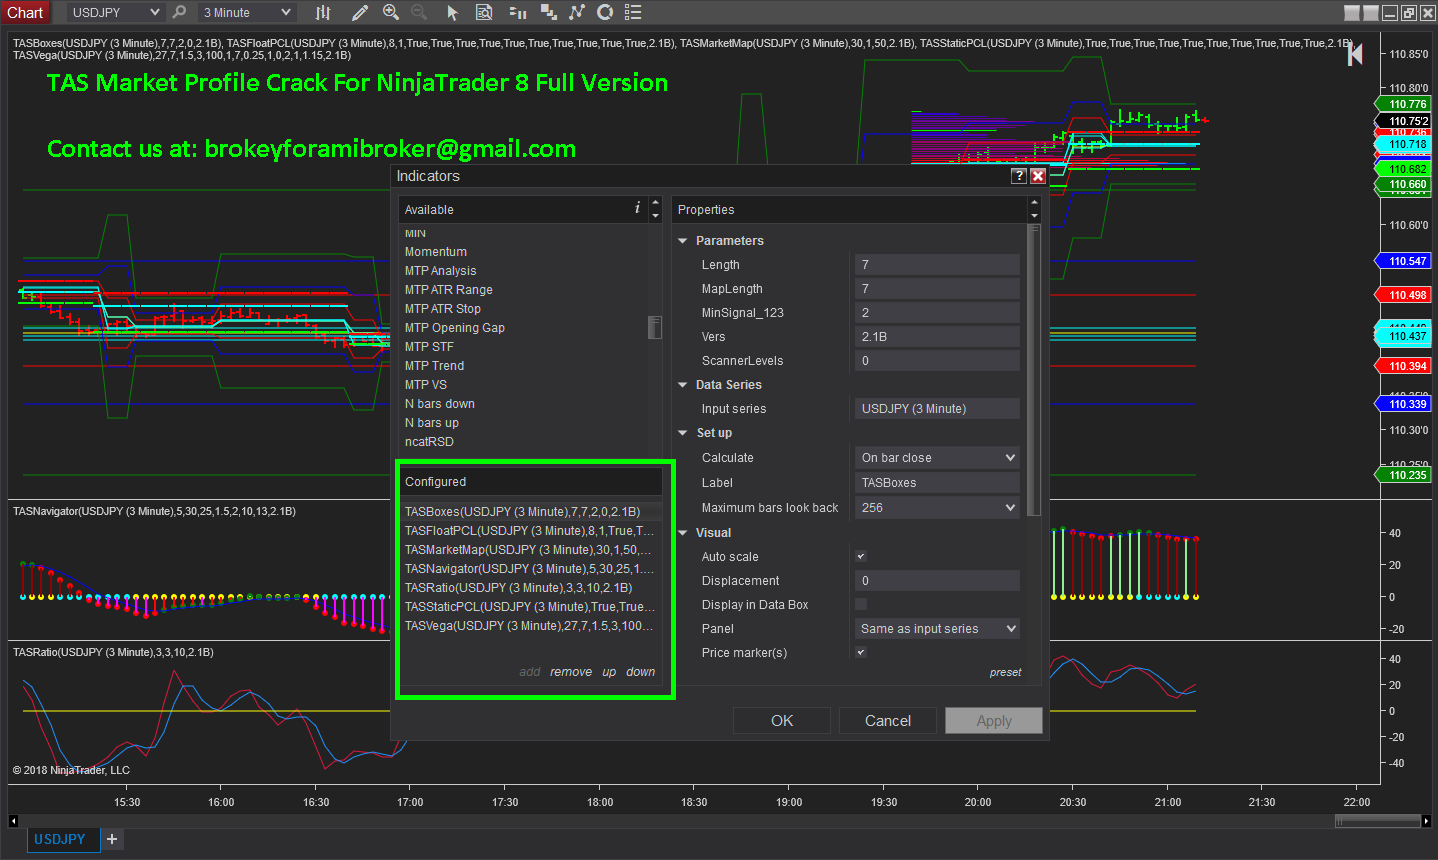Click the horizontal scrollbar left arrow

(13, 821)
